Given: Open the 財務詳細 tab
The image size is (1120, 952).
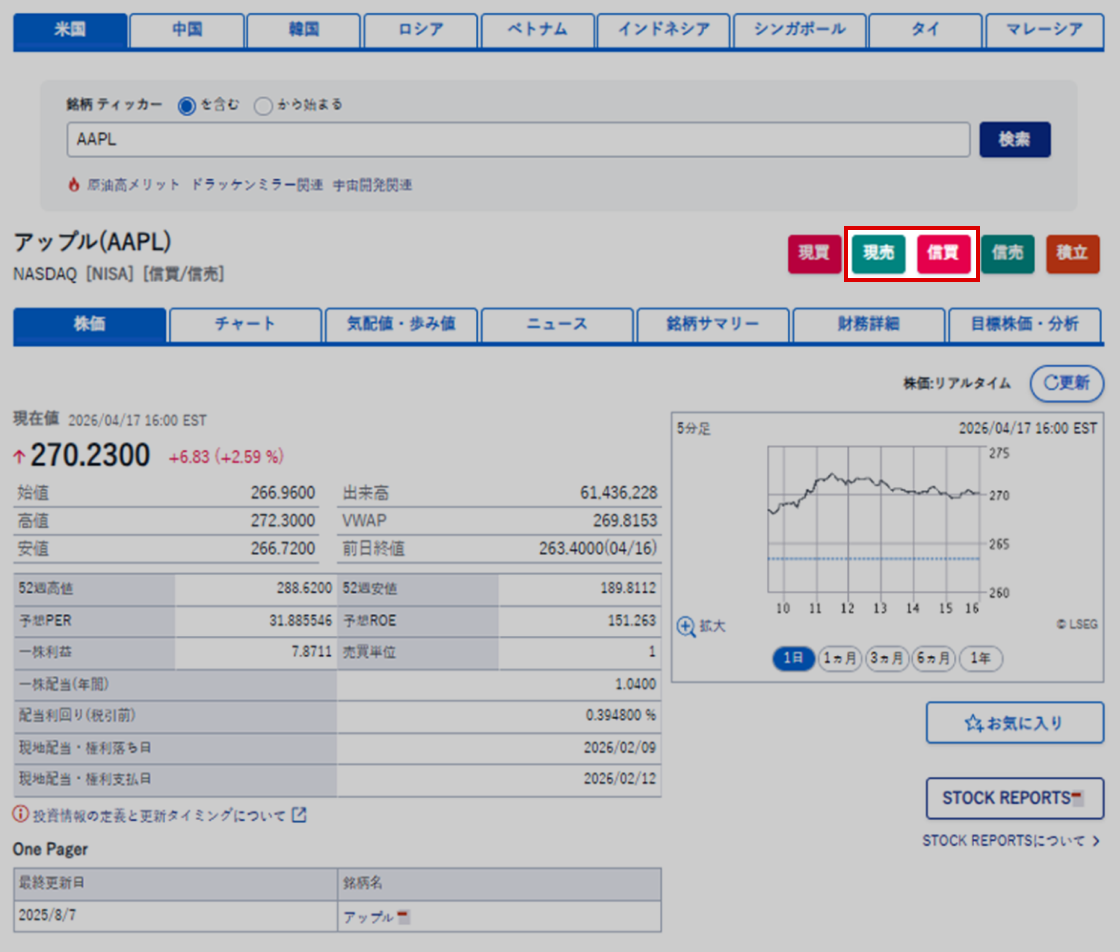Looking at the screenshot, I should point(869,325).
